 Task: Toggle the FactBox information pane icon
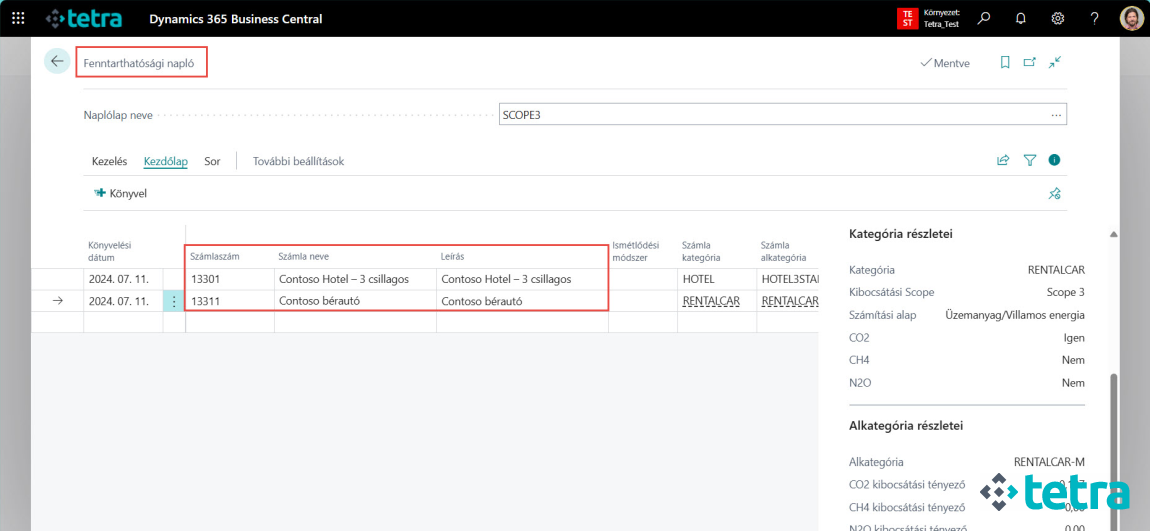pos(1054,160)
